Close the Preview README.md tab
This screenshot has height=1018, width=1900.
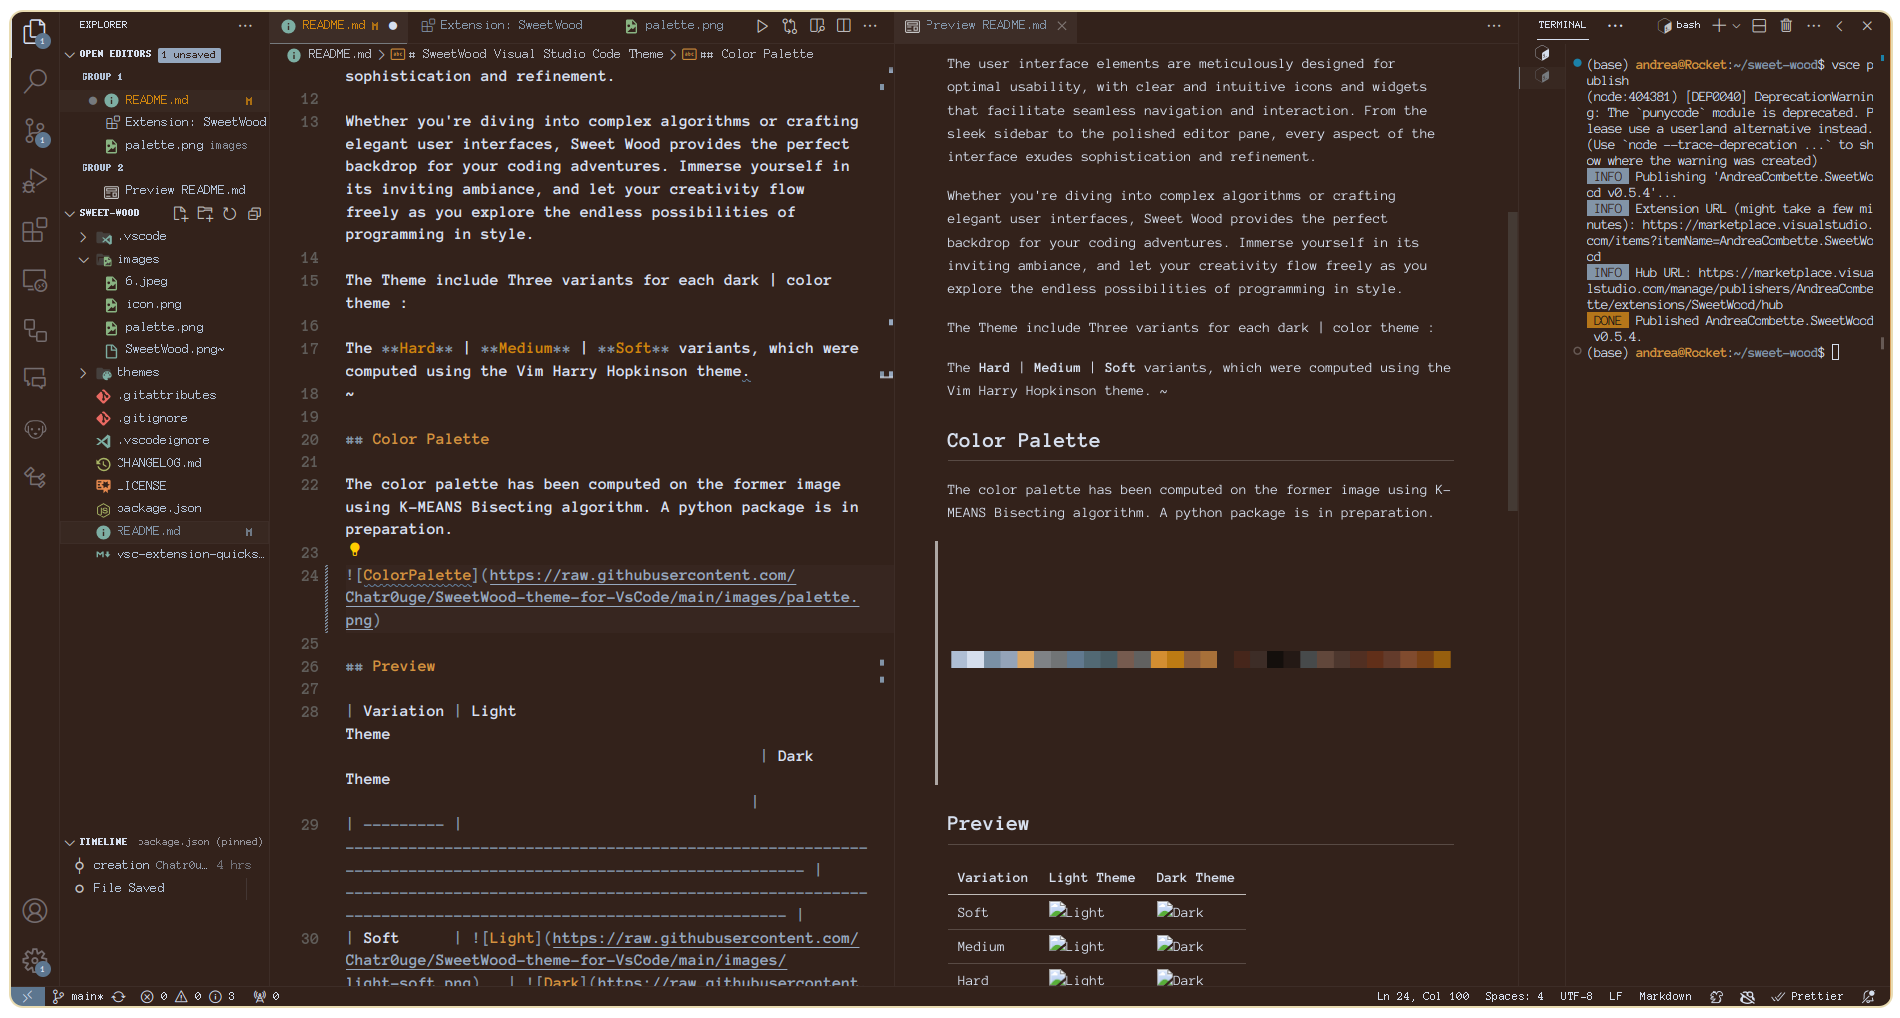tap(1062, 26)
